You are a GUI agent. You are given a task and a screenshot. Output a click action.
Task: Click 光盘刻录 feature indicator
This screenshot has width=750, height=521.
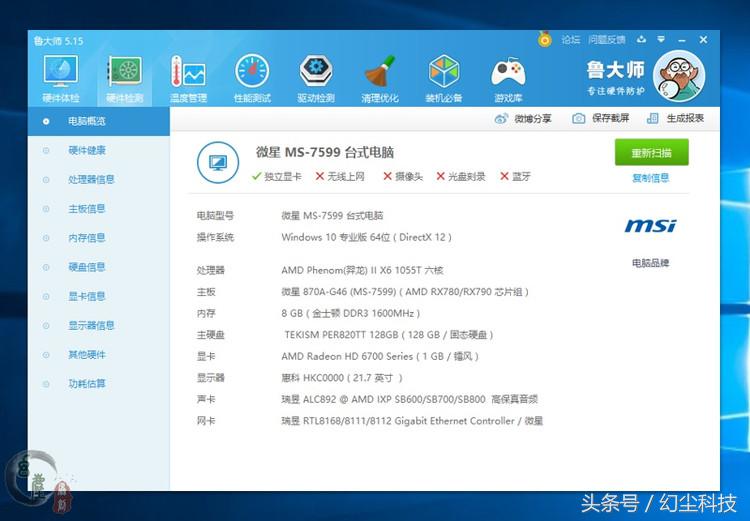[x=461, y=177]
